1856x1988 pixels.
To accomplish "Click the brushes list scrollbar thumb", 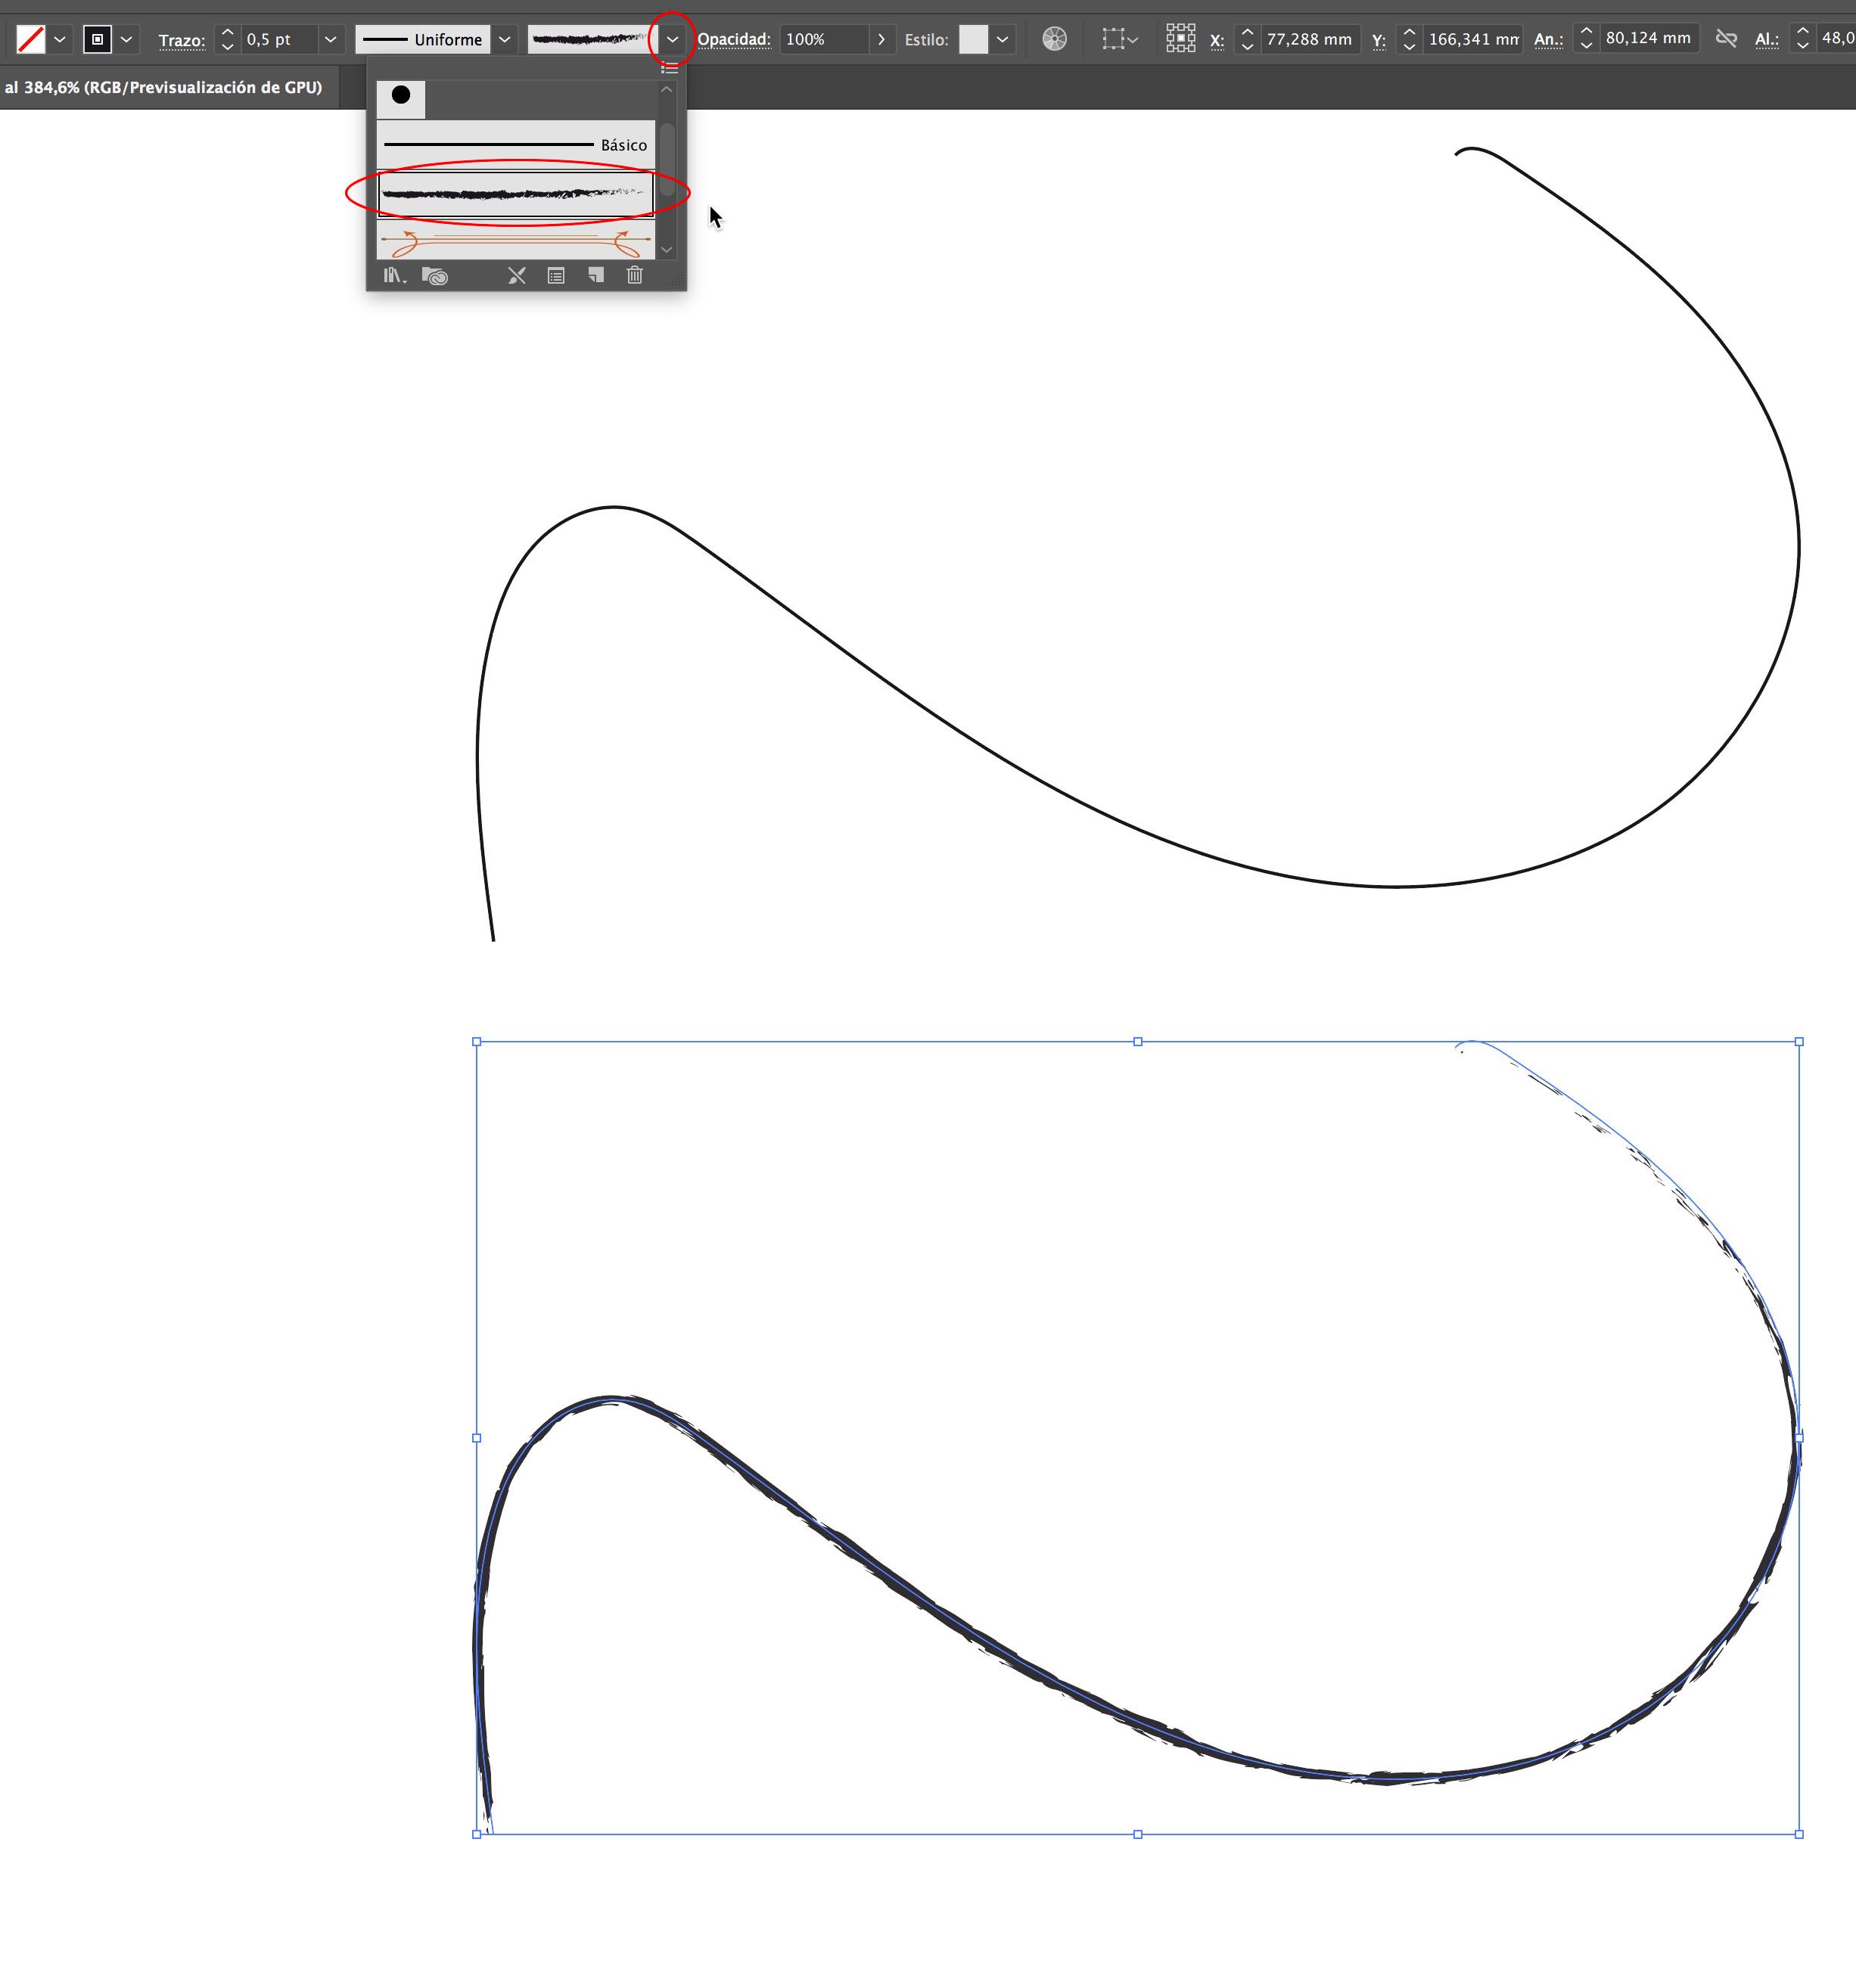I will pos(667,159).
